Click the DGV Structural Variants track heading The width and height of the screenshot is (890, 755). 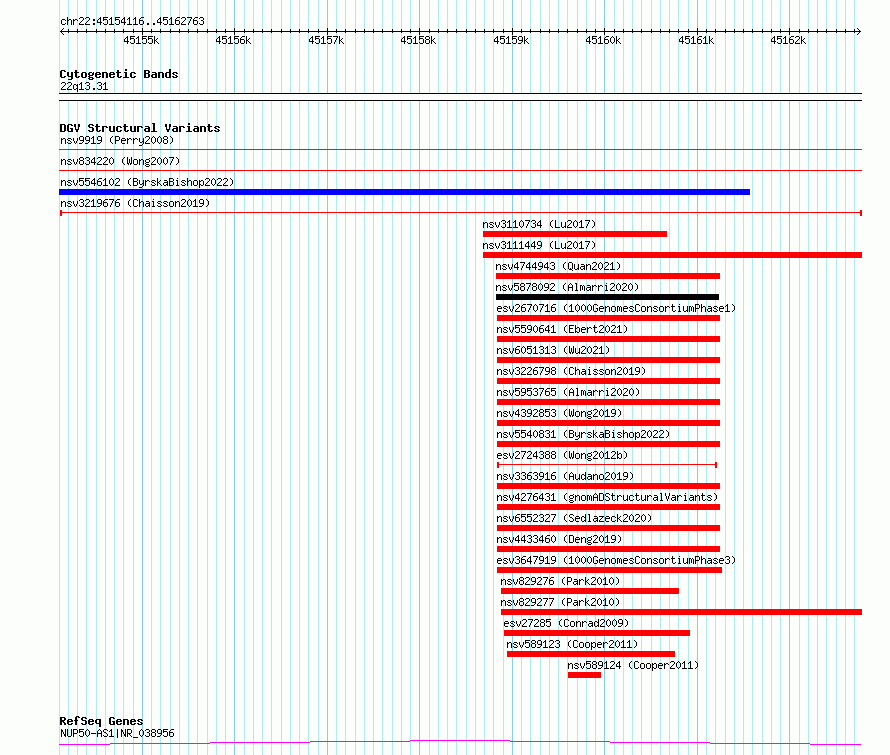click(x=140, y=128)
